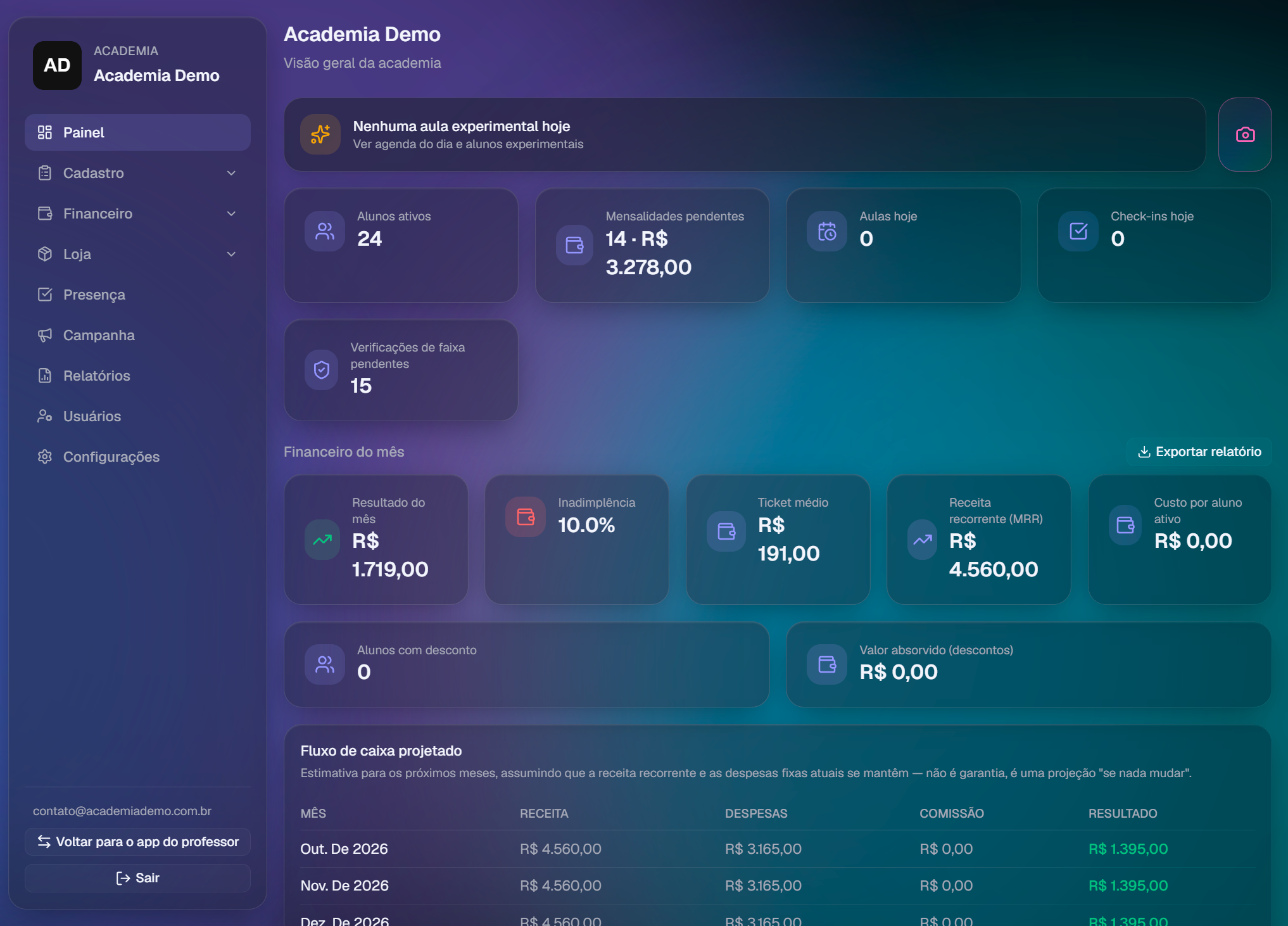Open Usuários in the sidebar
Viewport: 1288px width, 926px height.
(x=138, y=416)
